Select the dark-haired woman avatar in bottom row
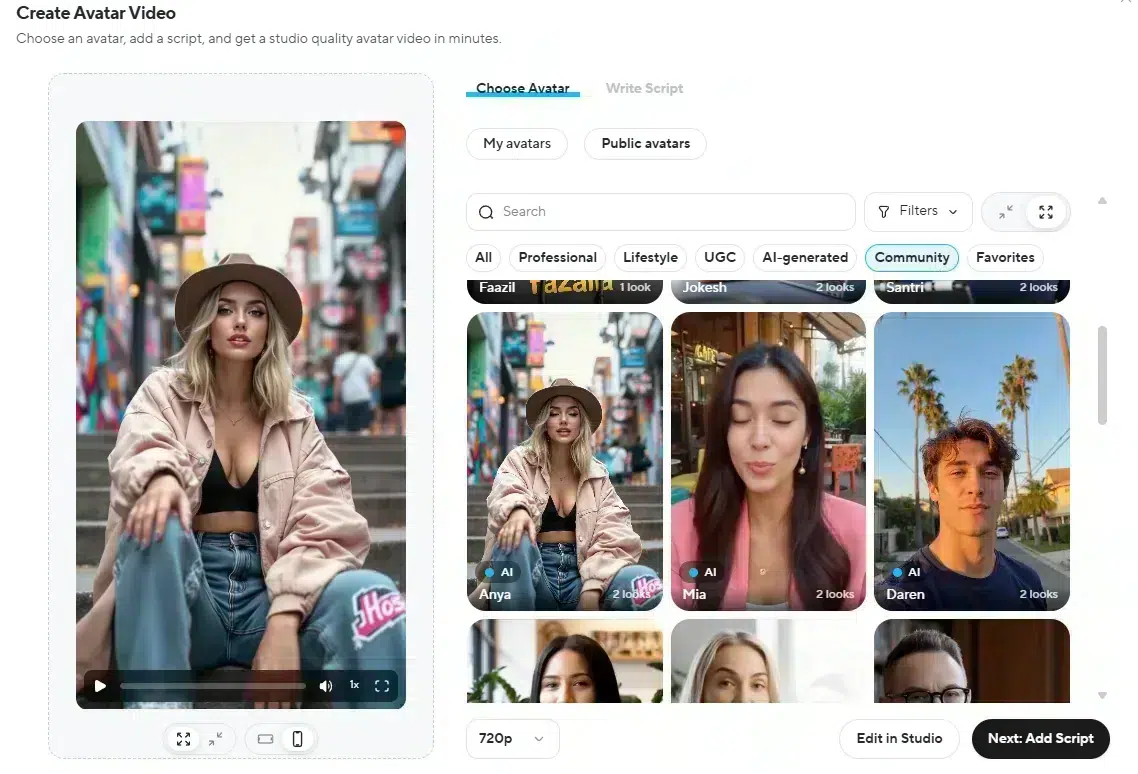Screen dimensions: 1138x774 [x=565, y=661]
